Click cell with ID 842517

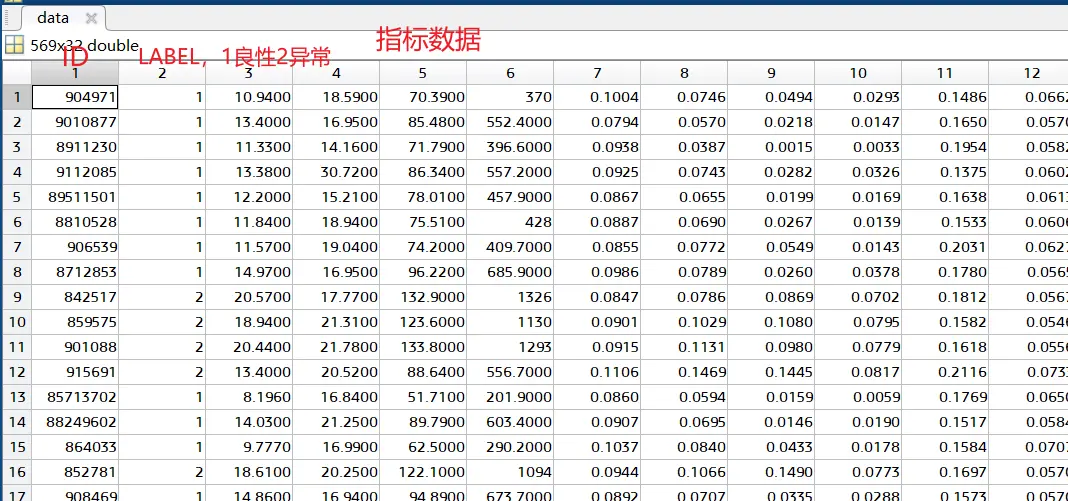coord(75,297)
